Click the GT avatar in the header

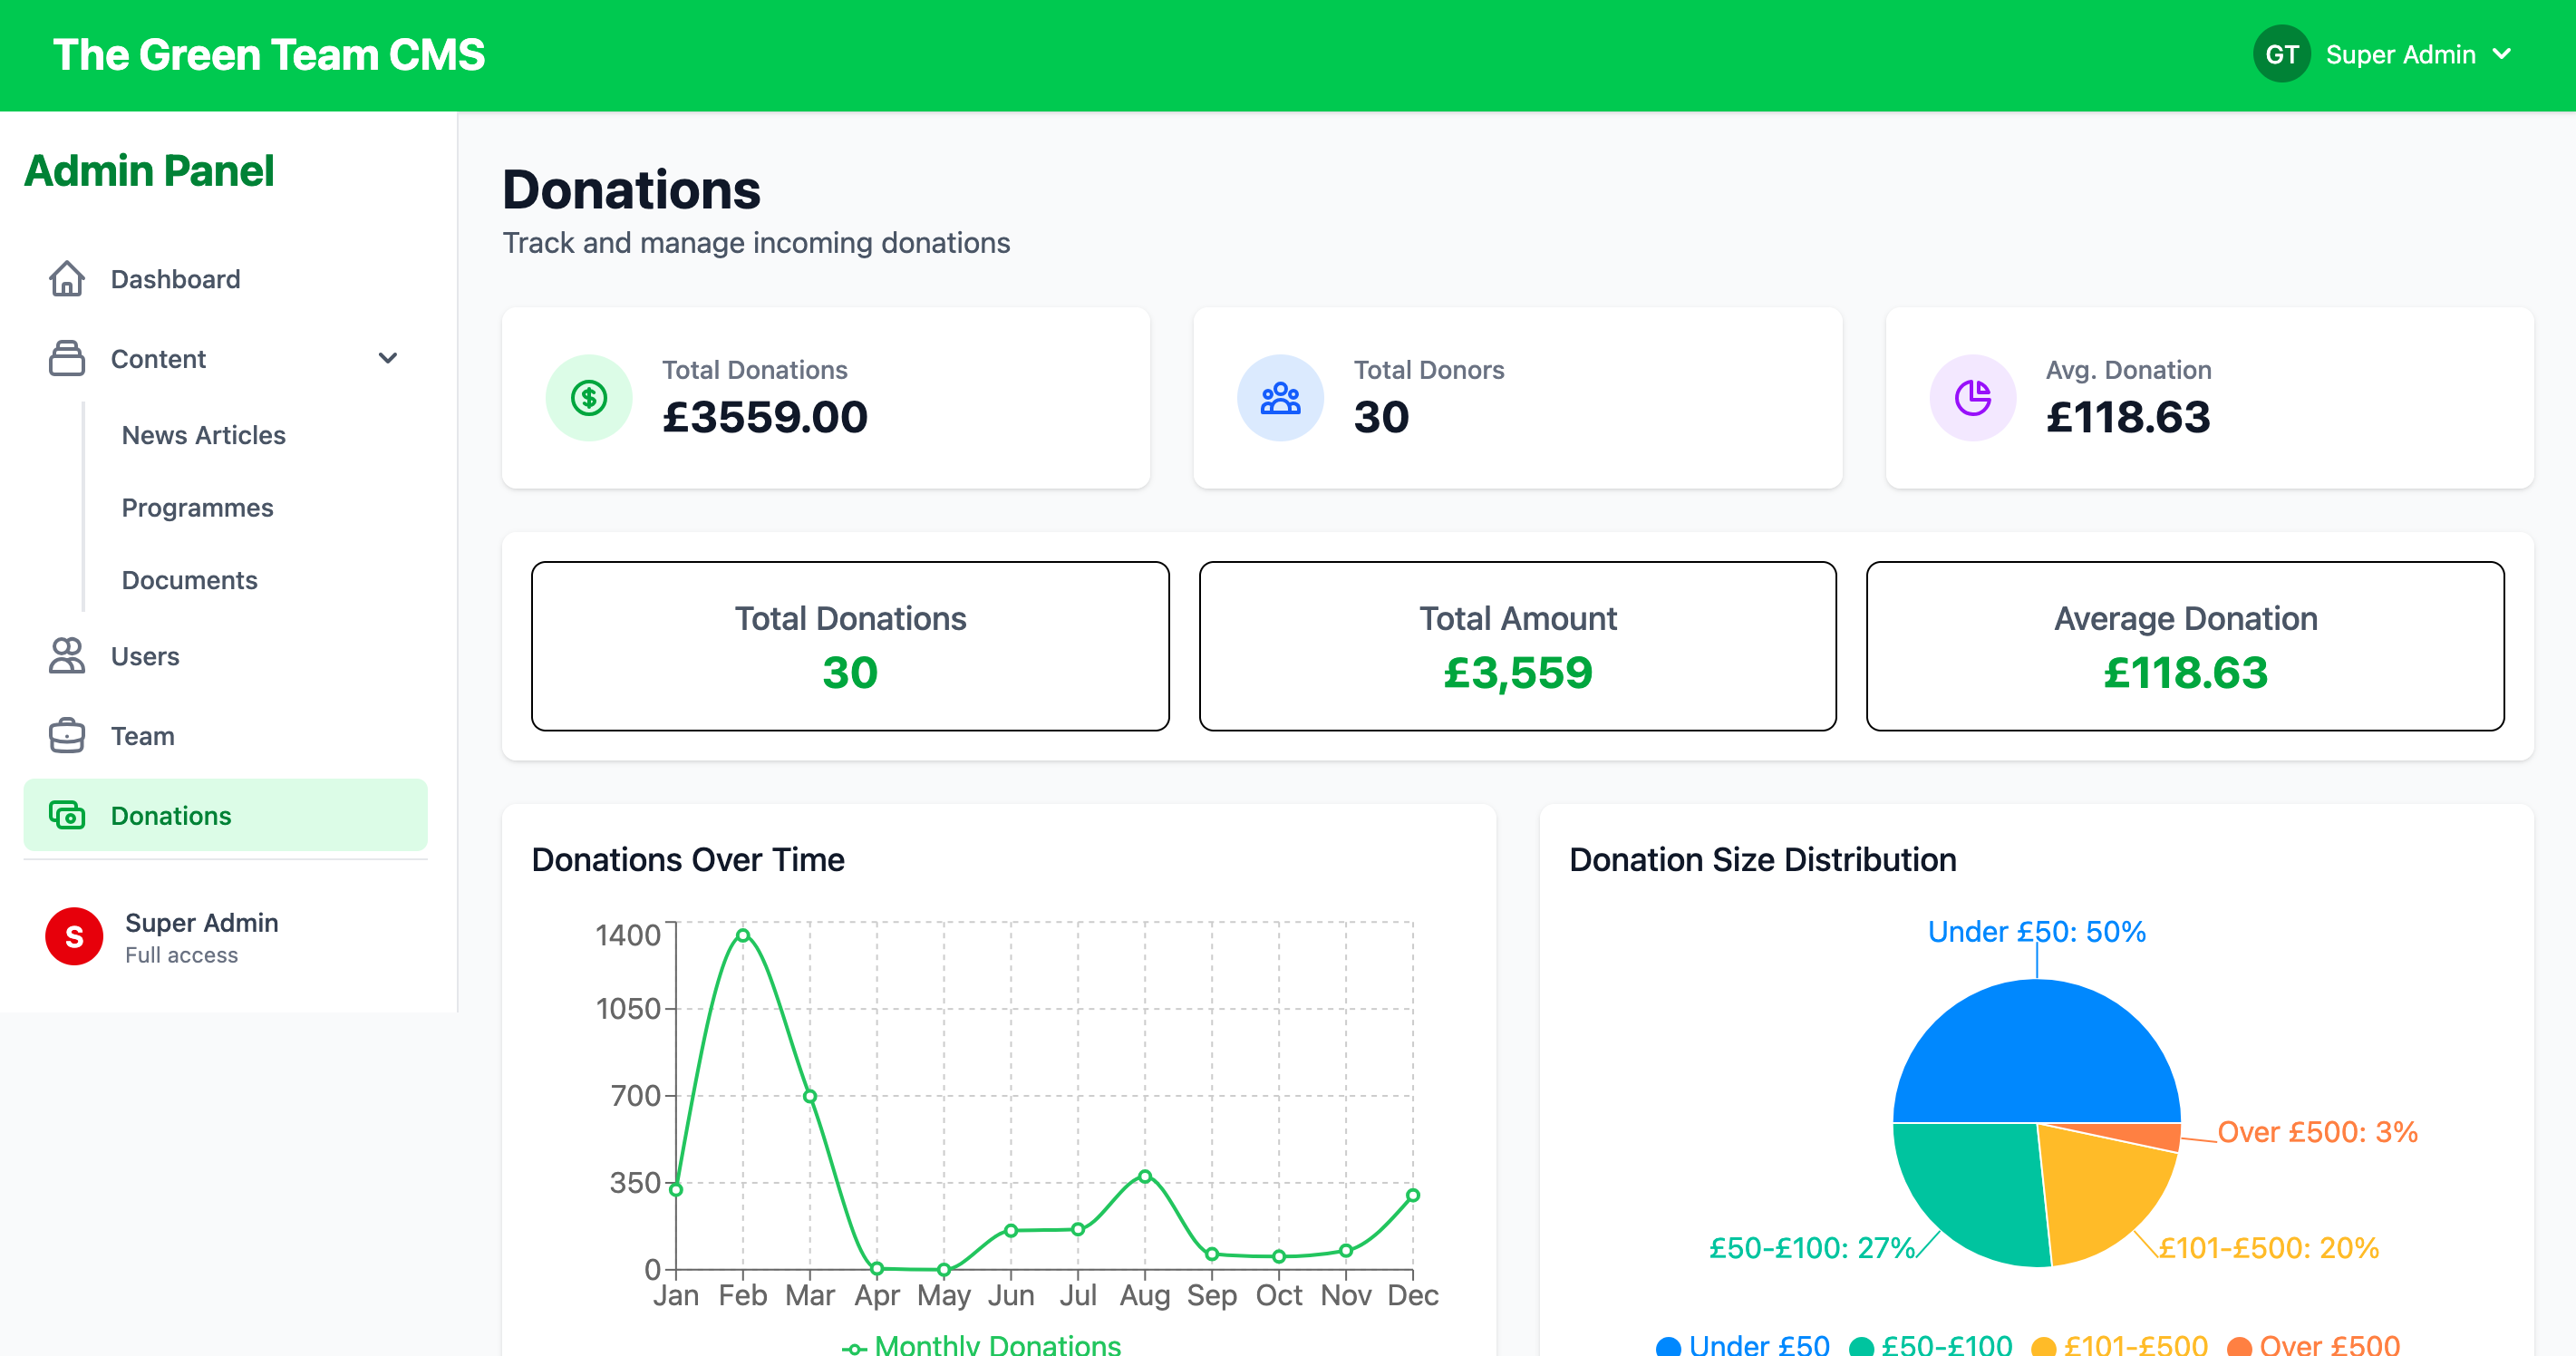point(2281,54)
